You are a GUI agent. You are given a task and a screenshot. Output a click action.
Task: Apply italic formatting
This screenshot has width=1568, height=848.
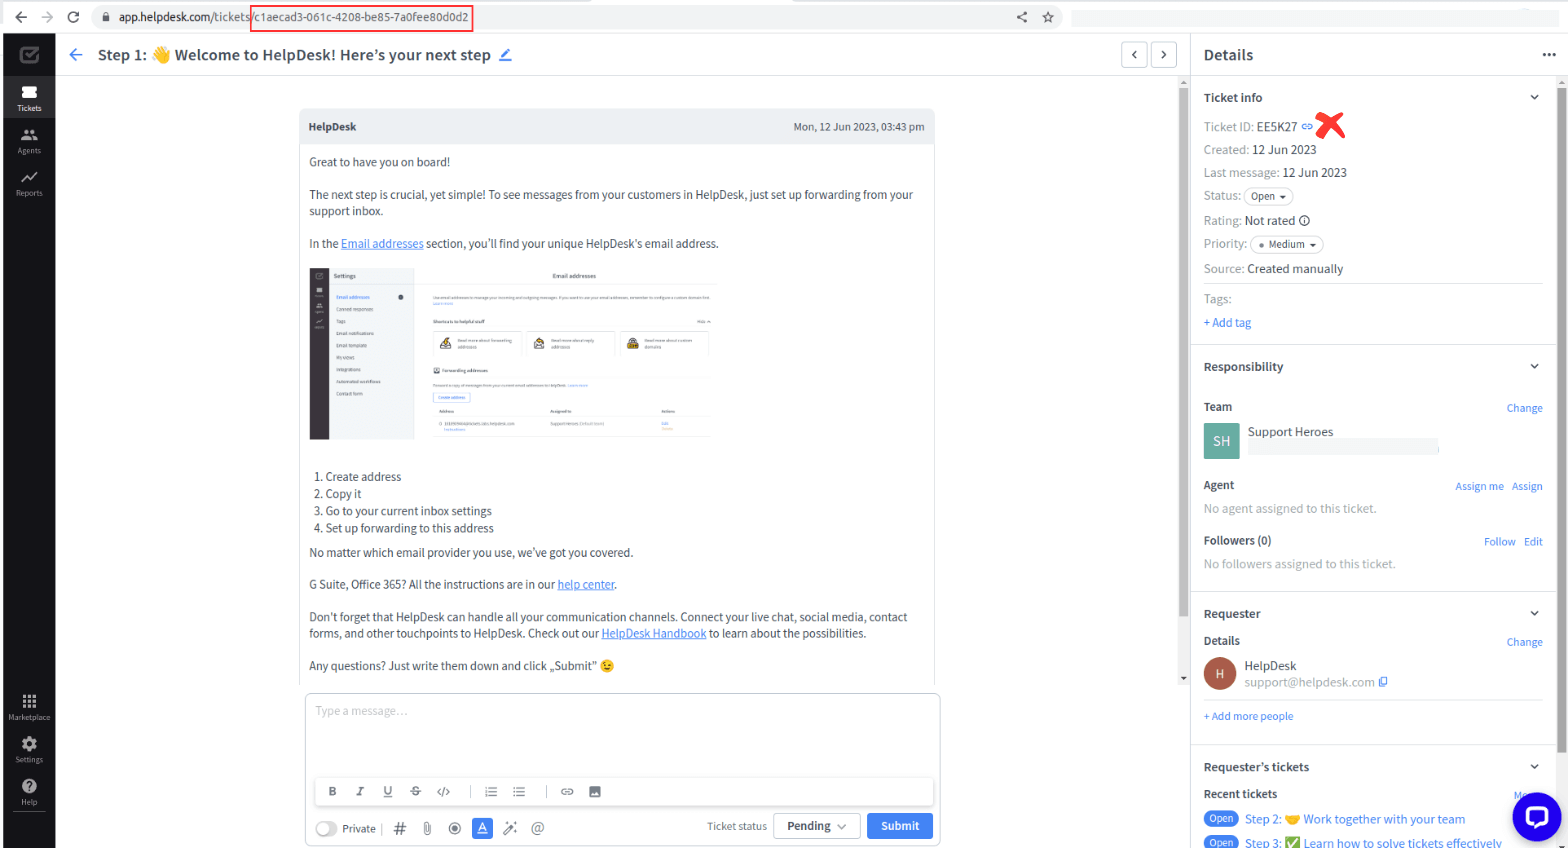point(360,792)
